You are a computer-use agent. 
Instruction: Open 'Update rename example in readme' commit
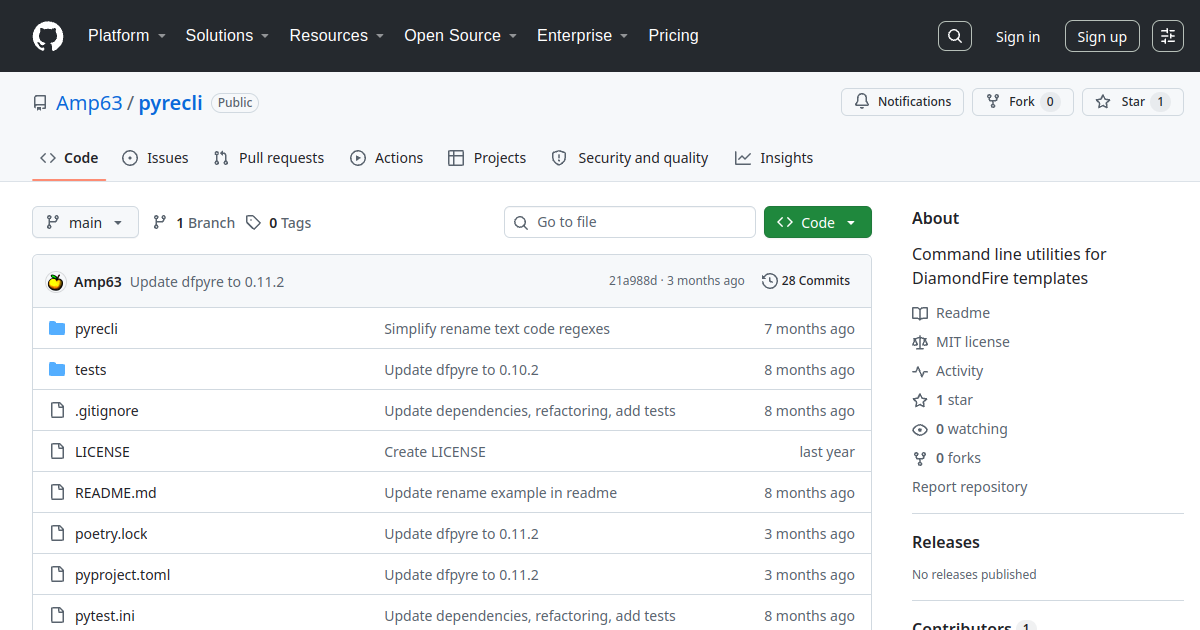tap(500, 493)
